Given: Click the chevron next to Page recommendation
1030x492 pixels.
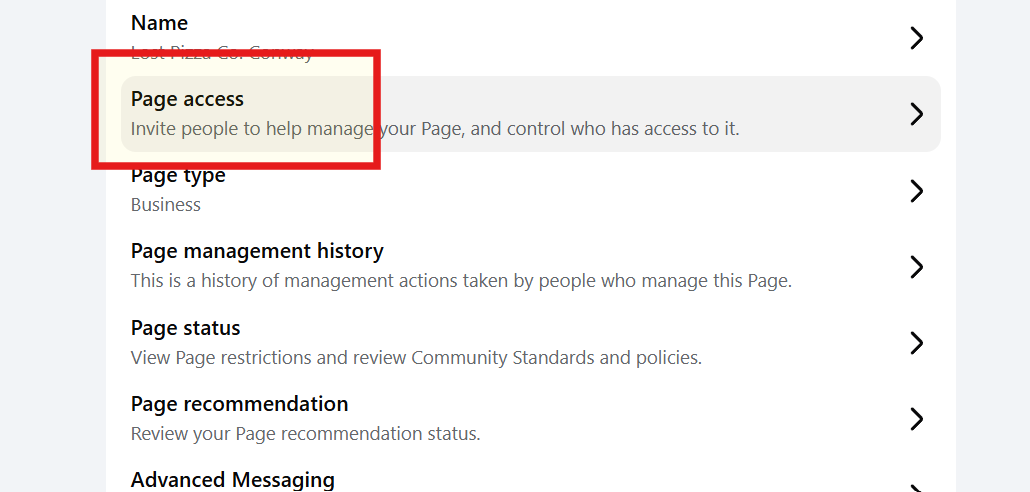Looking at the screenshot, I should 916,419.
